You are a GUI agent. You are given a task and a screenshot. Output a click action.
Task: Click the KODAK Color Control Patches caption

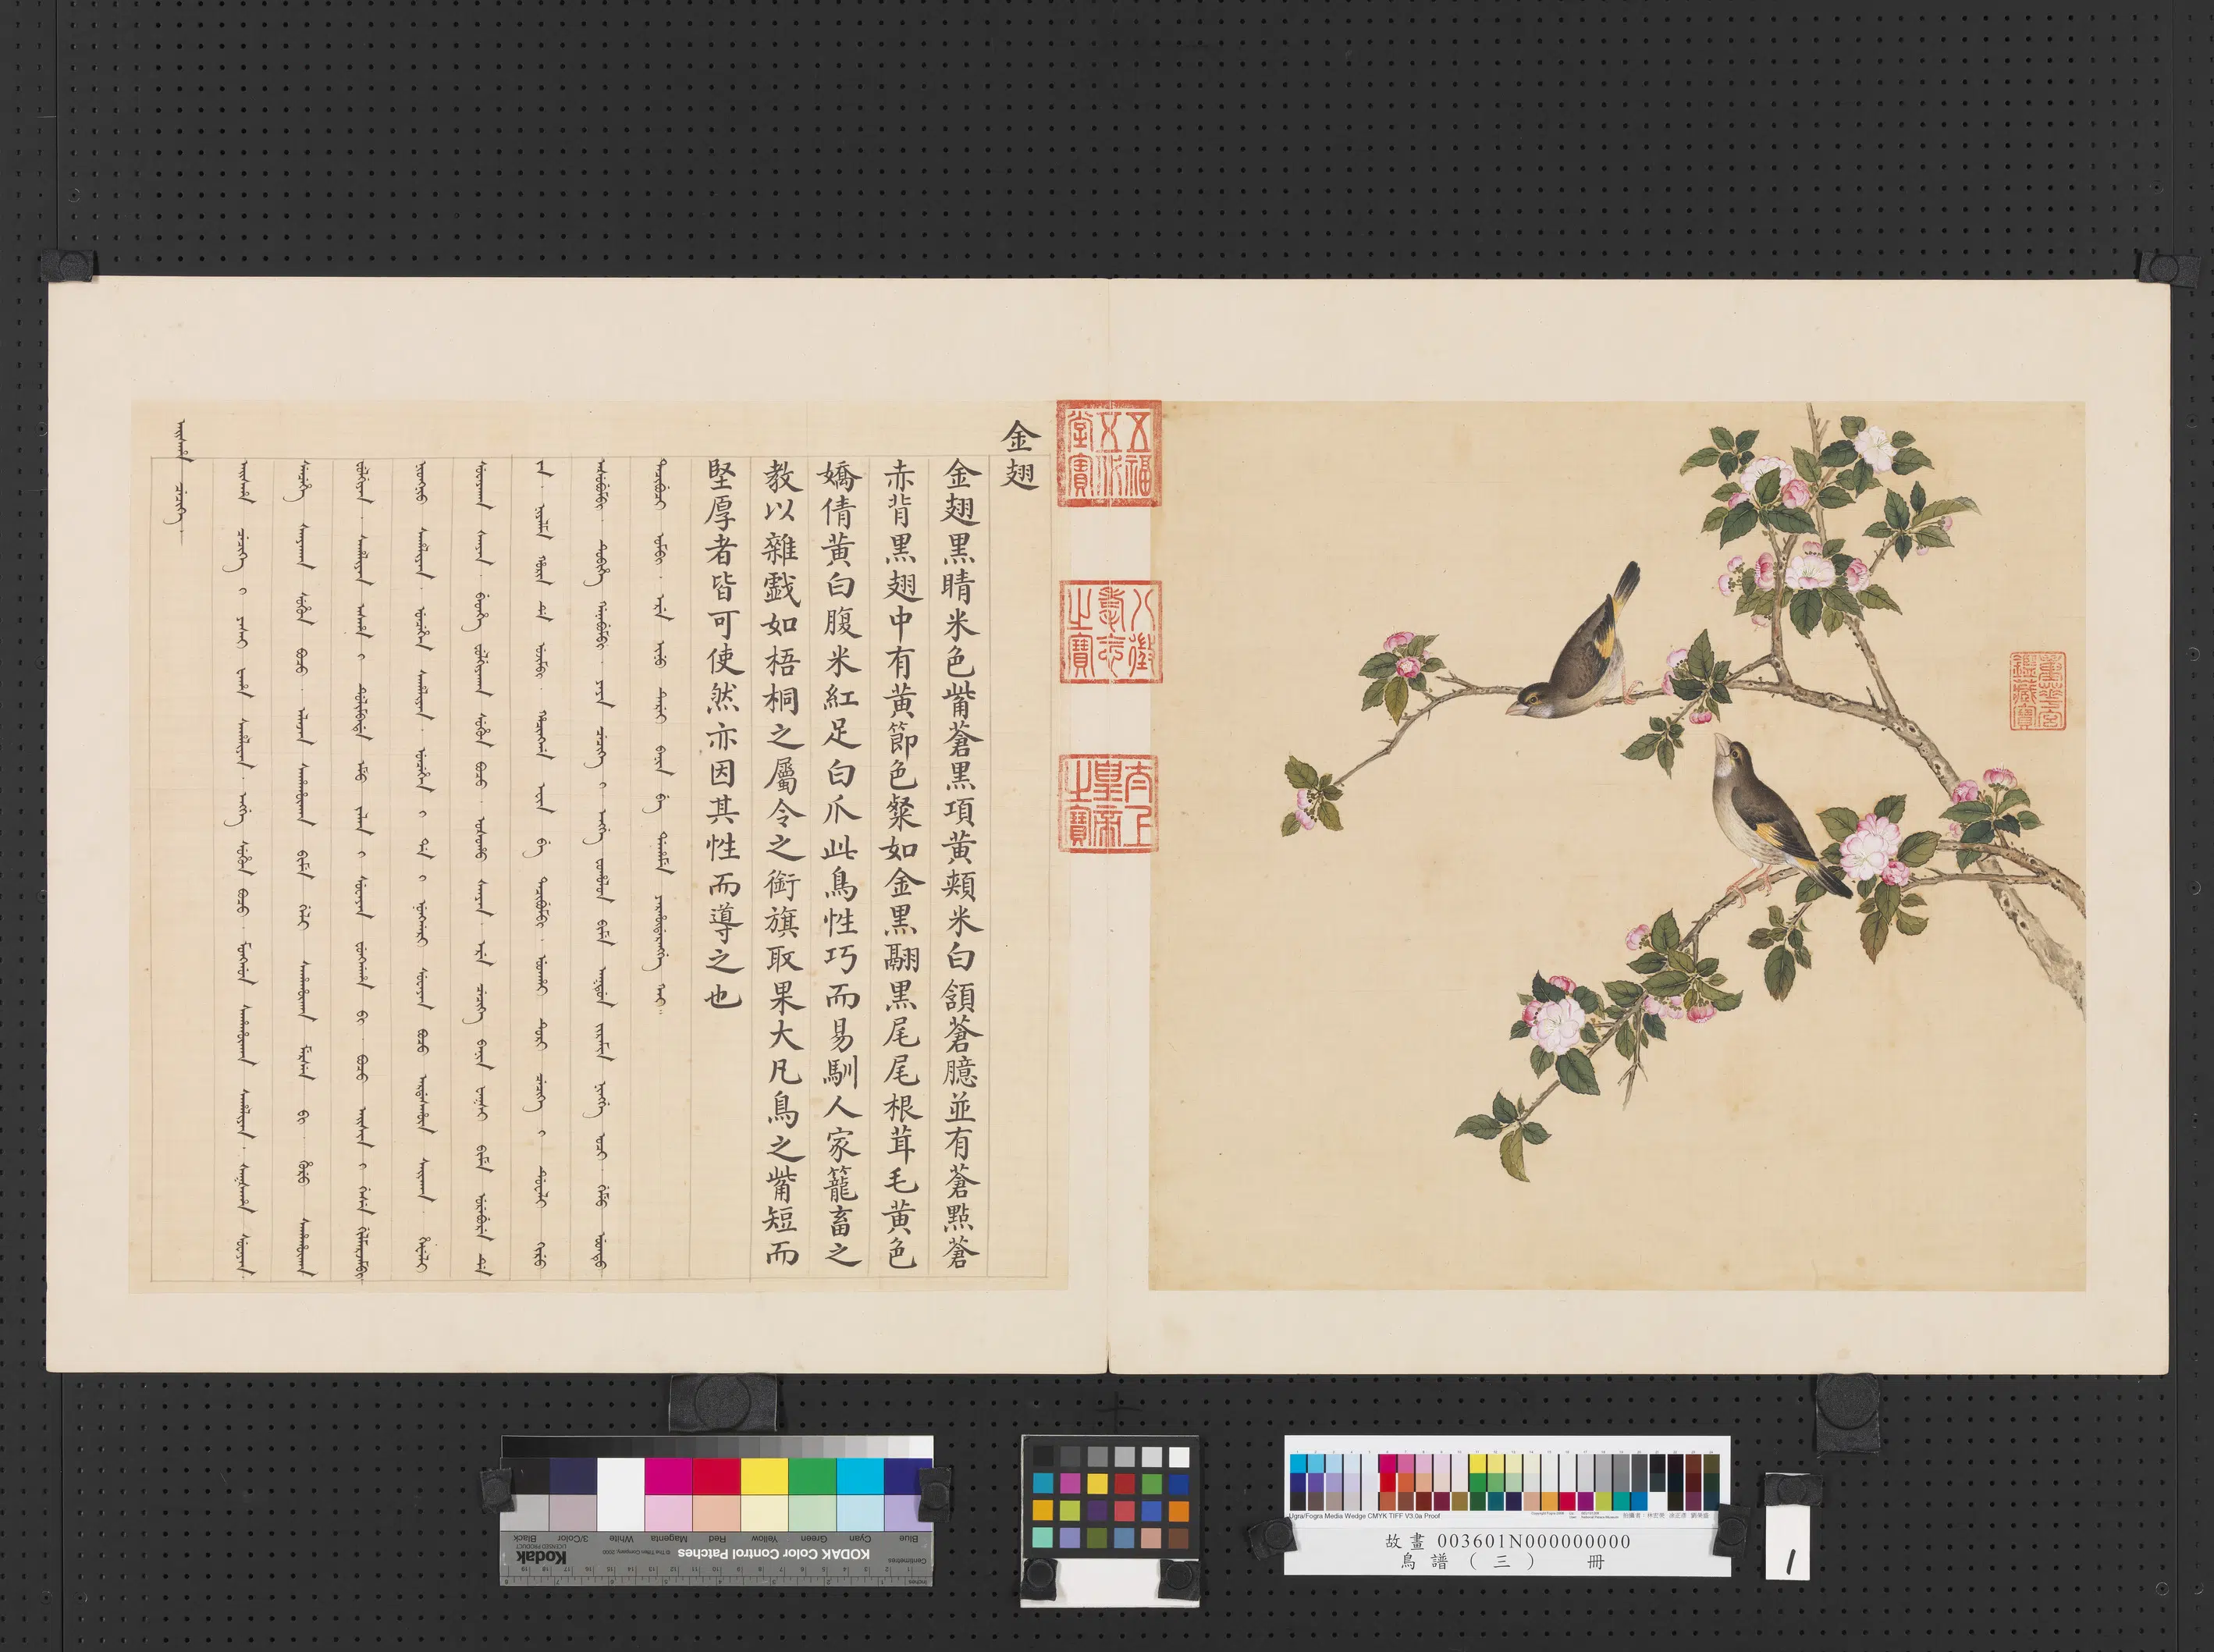pos(774,1553)
